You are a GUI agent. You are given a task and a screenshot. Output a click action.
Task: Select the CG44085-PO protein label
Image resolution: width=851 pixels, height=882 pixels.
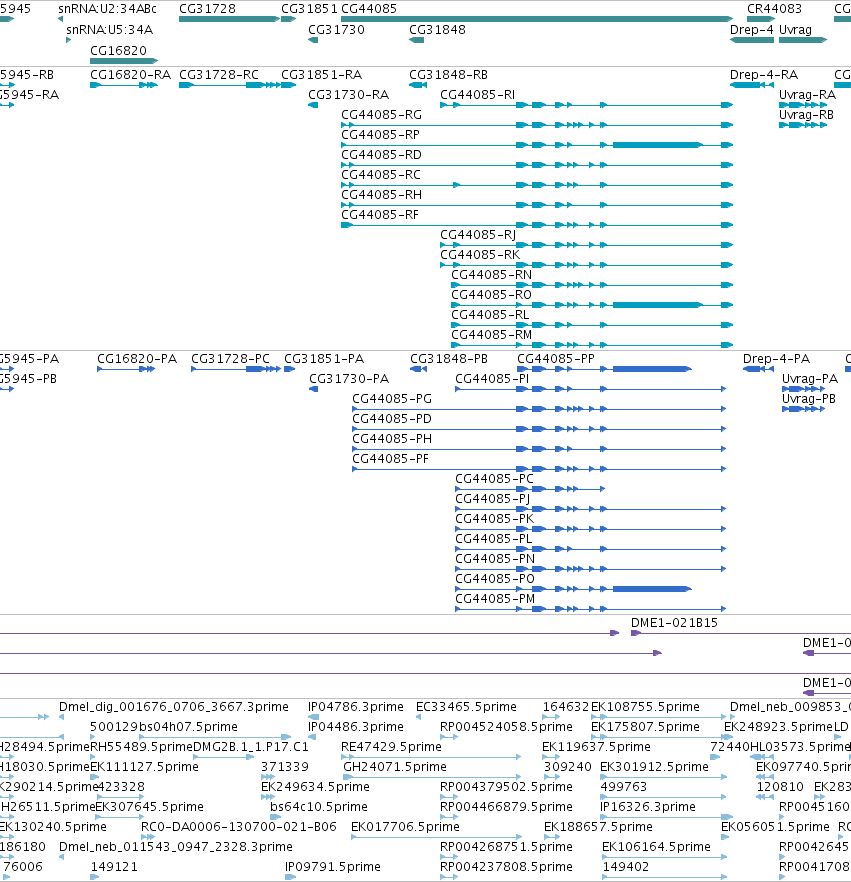495,578
